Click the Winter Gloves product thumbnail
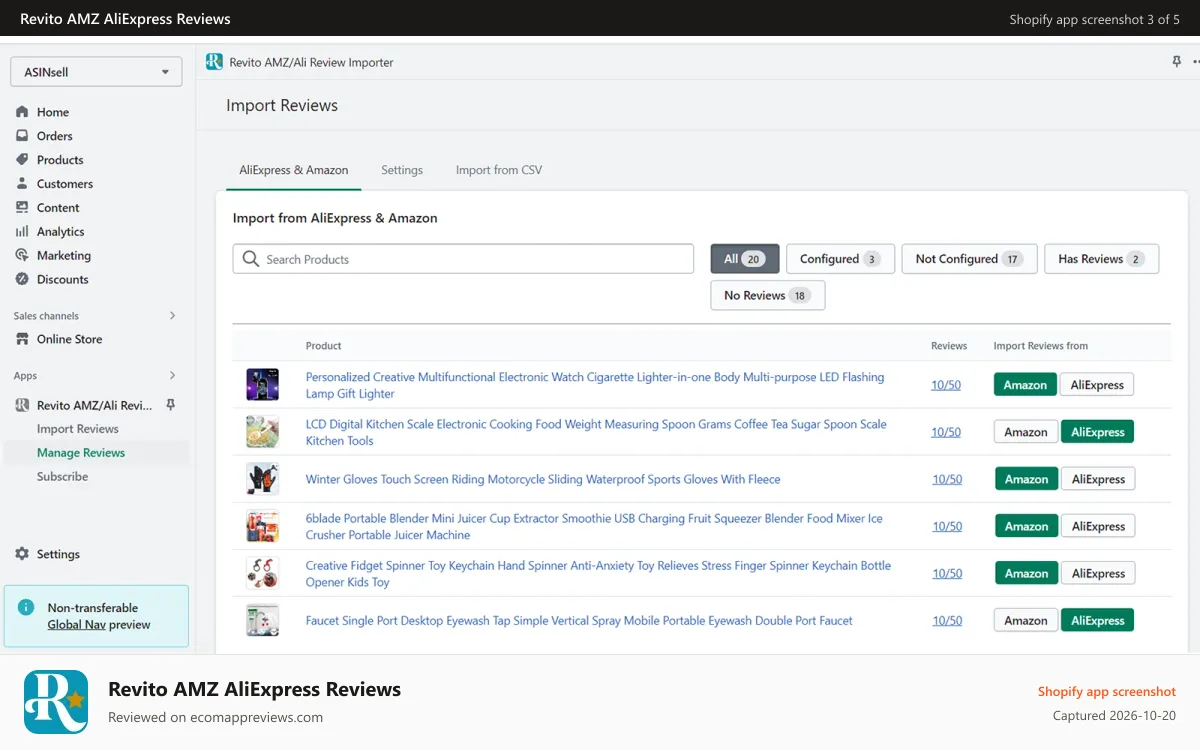 pos(262,479)
